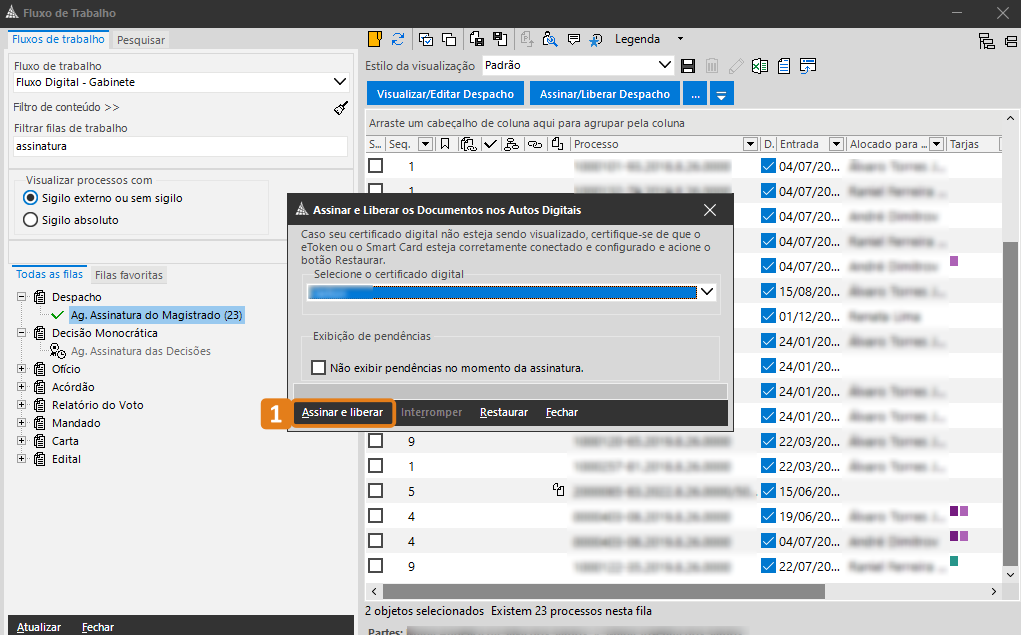Click the 'Assinar e liberar' button
Image resolution: width=1021 pixels, height=635 pixels.
(x=343, y=412)
